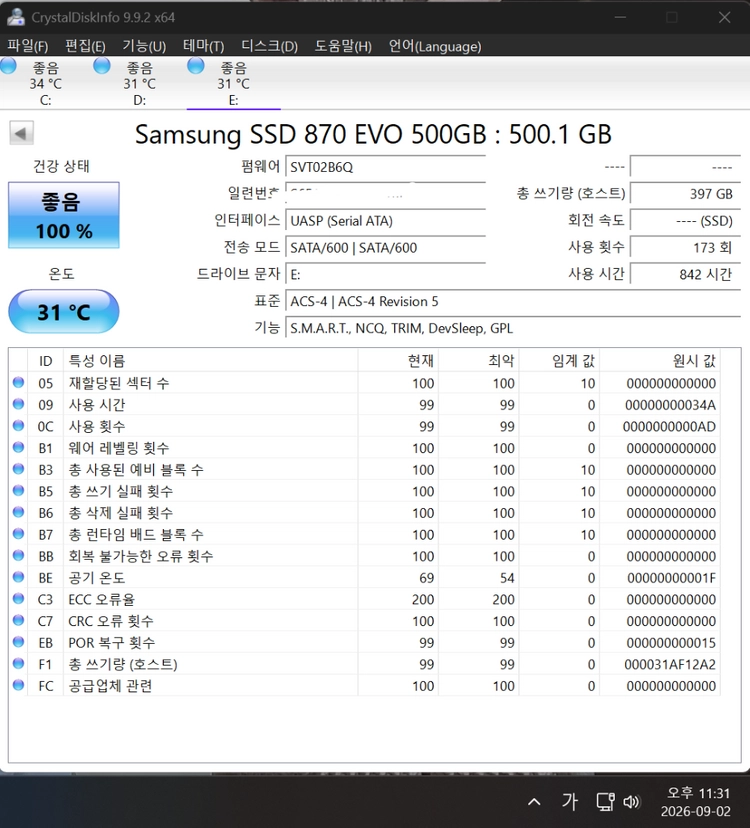This screenshot has width=750, height=828.
Task: Select the 웨어 레벨링 횟수 row name
Action: [119, 448]
